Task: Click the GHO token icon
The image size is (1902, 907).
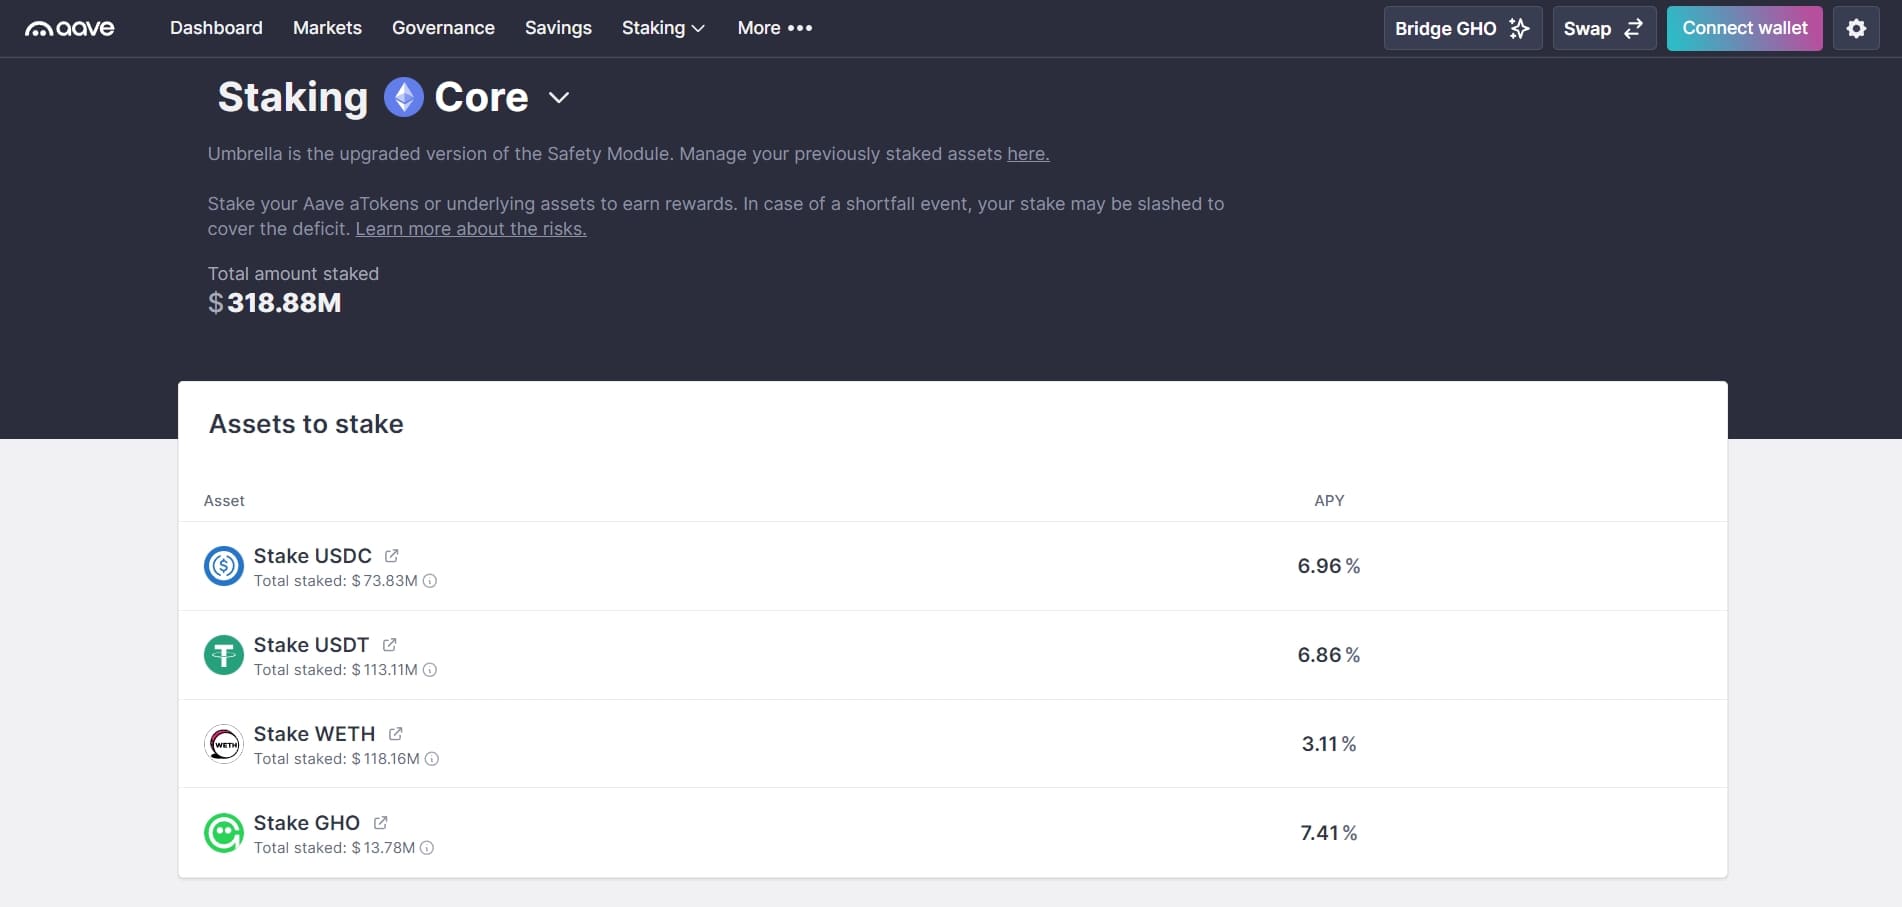Action: (x=224, y=833)
